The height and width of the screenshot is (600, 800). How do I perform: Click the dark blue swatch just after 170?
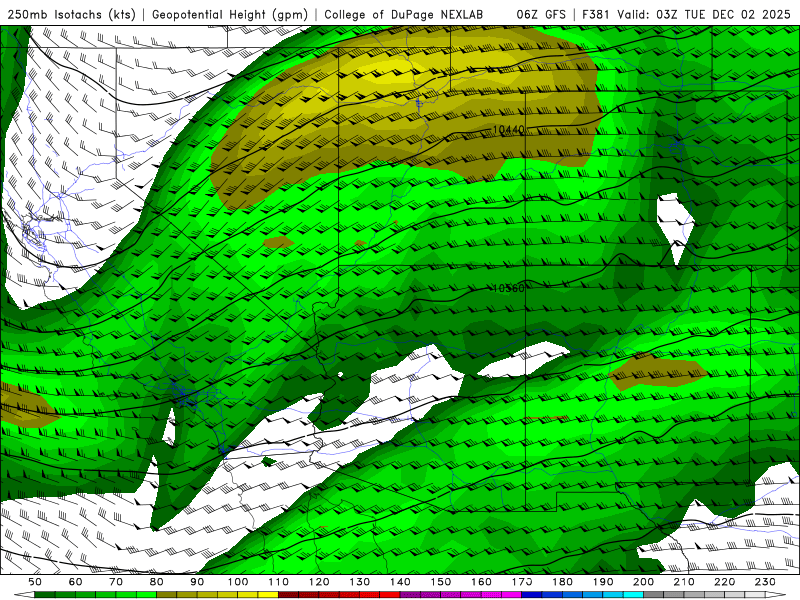[x=532, y=595]
